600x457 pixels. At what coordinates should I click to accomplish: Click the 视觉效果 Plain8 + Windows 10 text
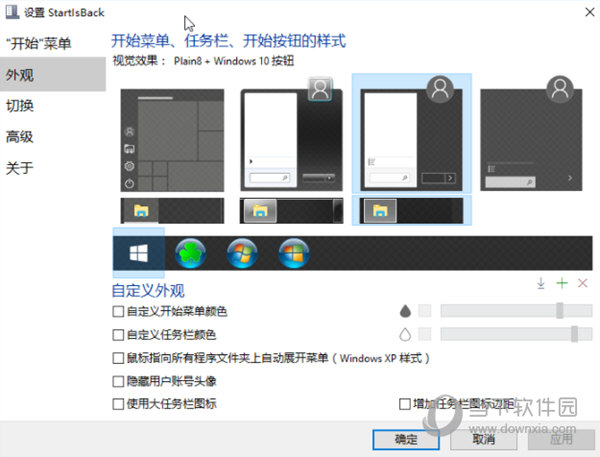click(203, 61)
